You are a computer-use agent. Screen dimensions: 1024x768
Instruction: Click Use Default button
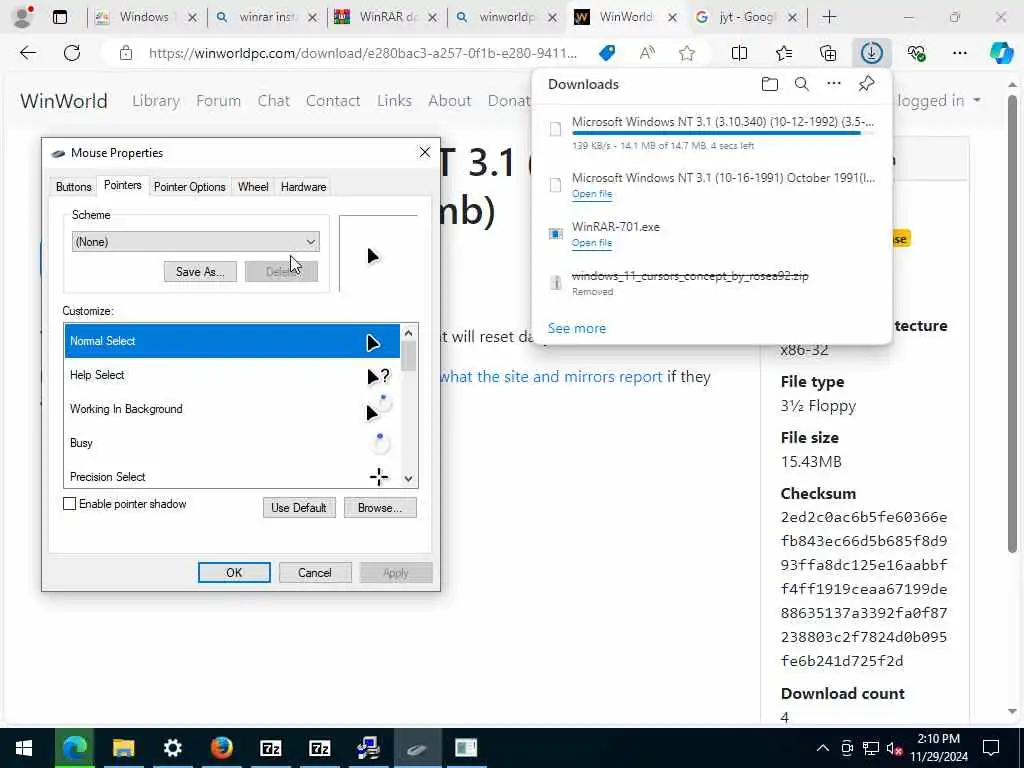click(299, 507)
